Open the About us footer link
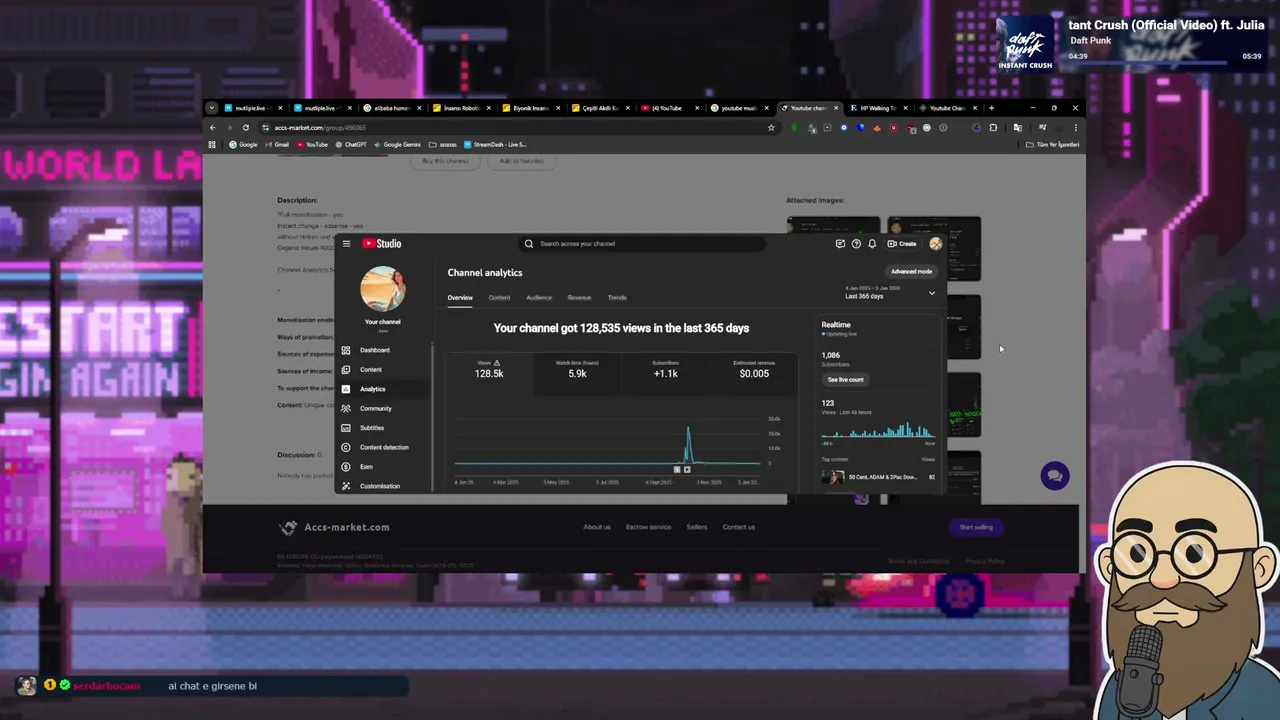The image size is (1280, 720). pyautogui.click(x=597, y=527)
